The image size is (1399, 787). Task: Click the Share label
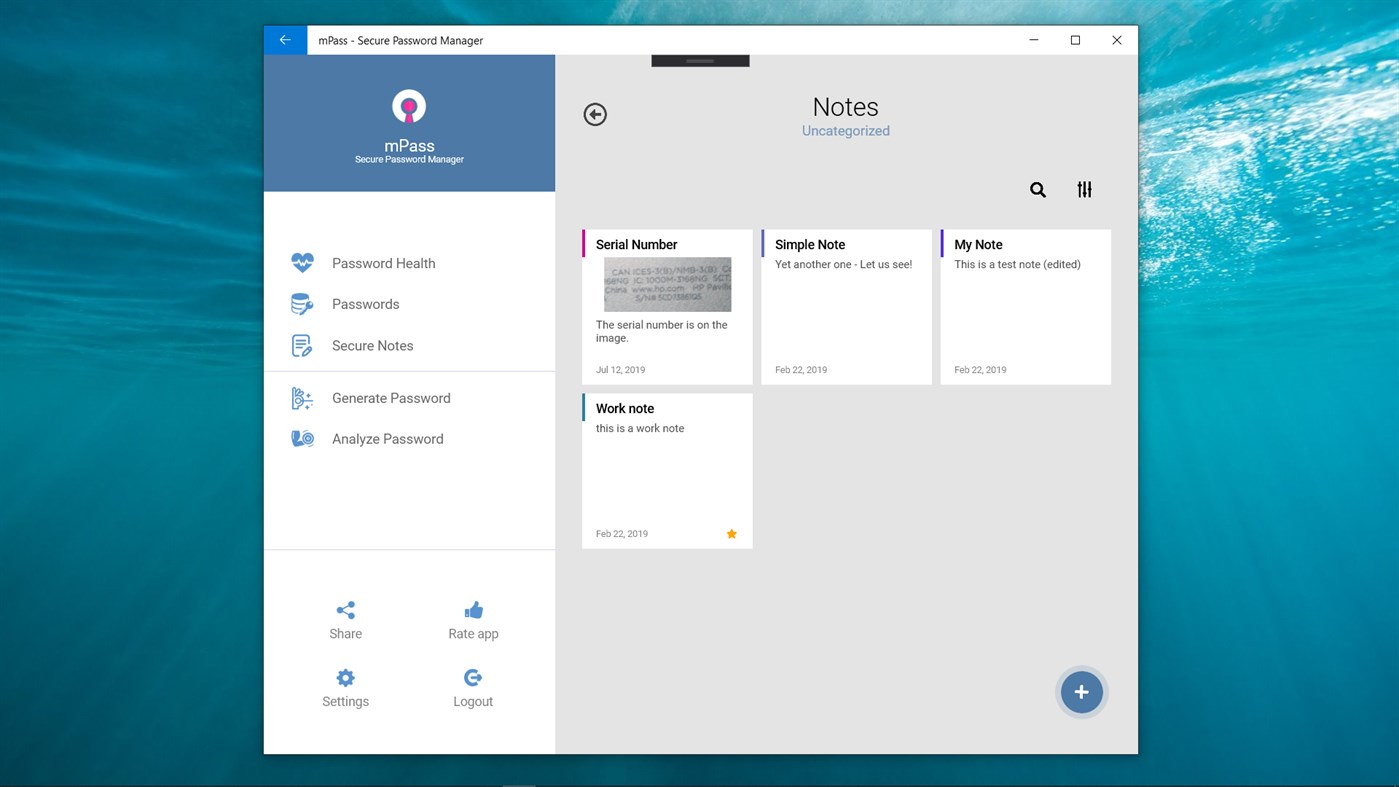346,634
